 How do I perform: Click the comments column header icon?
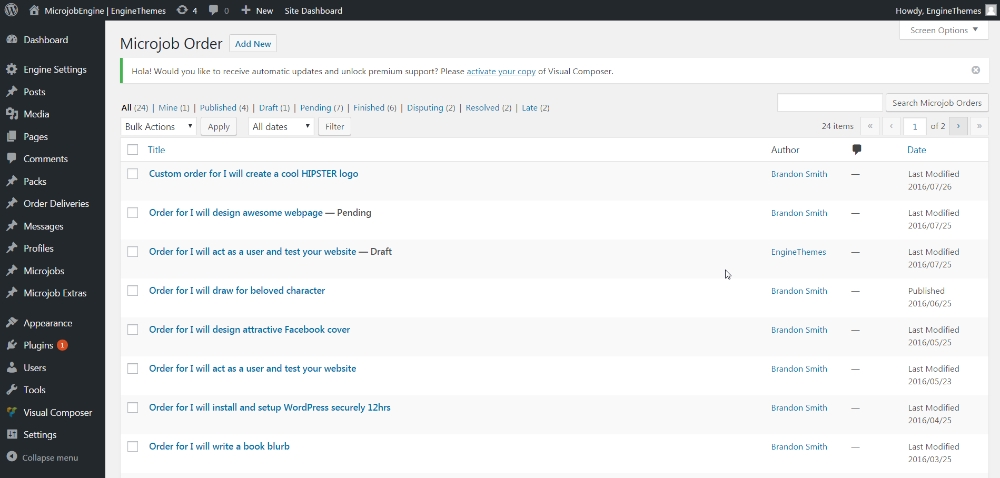[x=856, y=149]
